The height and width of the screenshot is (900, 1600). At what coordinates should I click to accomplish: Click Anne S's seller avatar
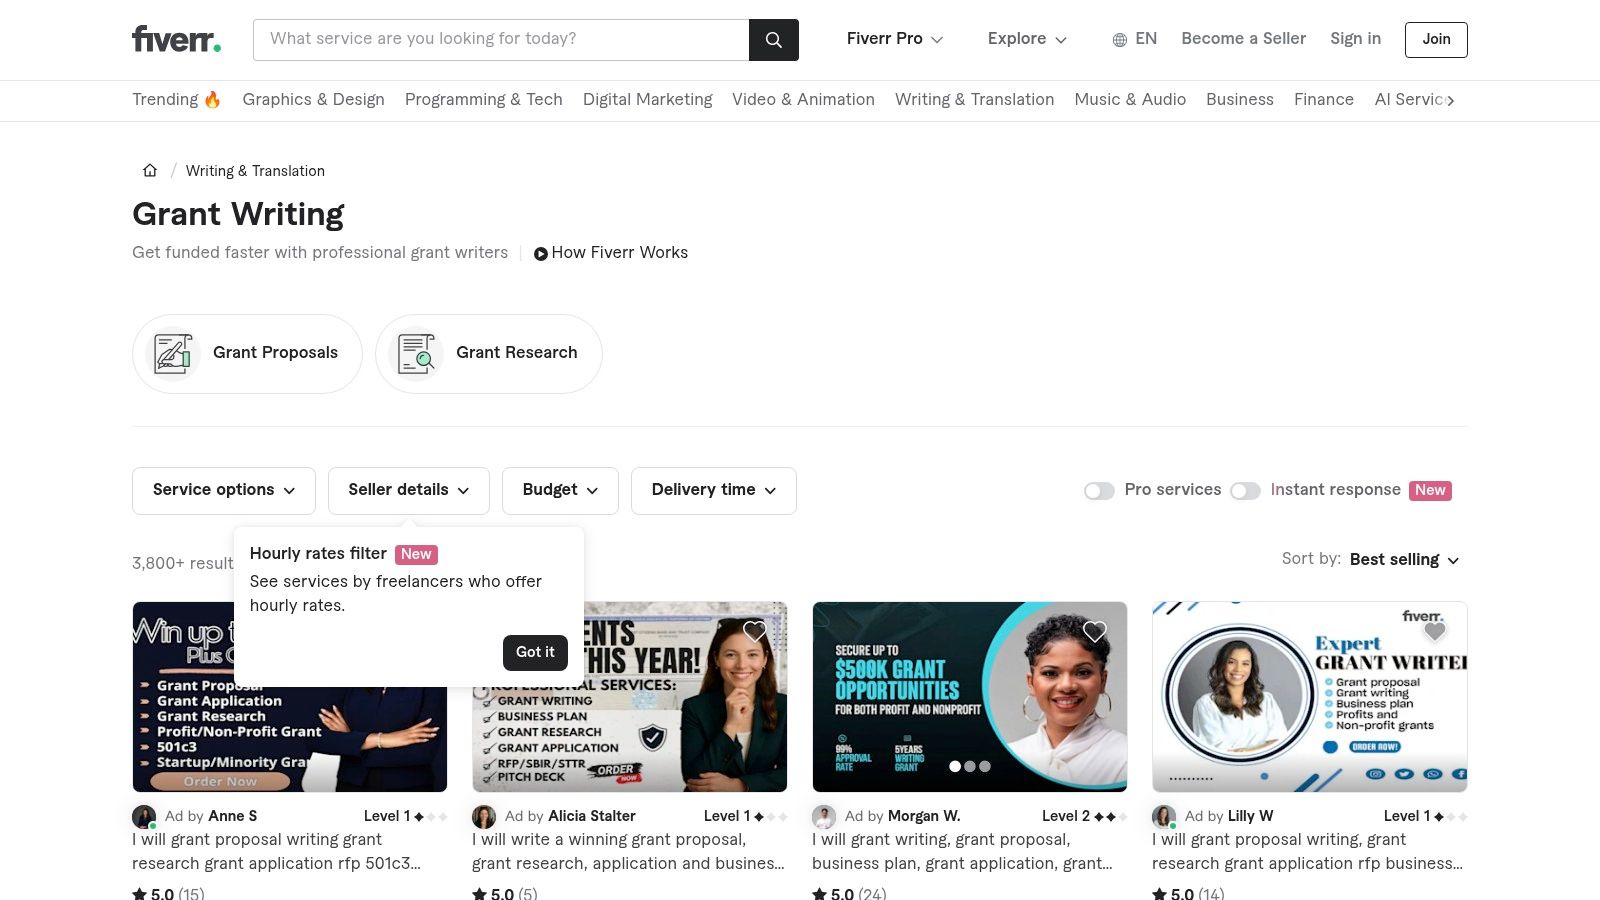pyautogui.click(x=144, y=817)
